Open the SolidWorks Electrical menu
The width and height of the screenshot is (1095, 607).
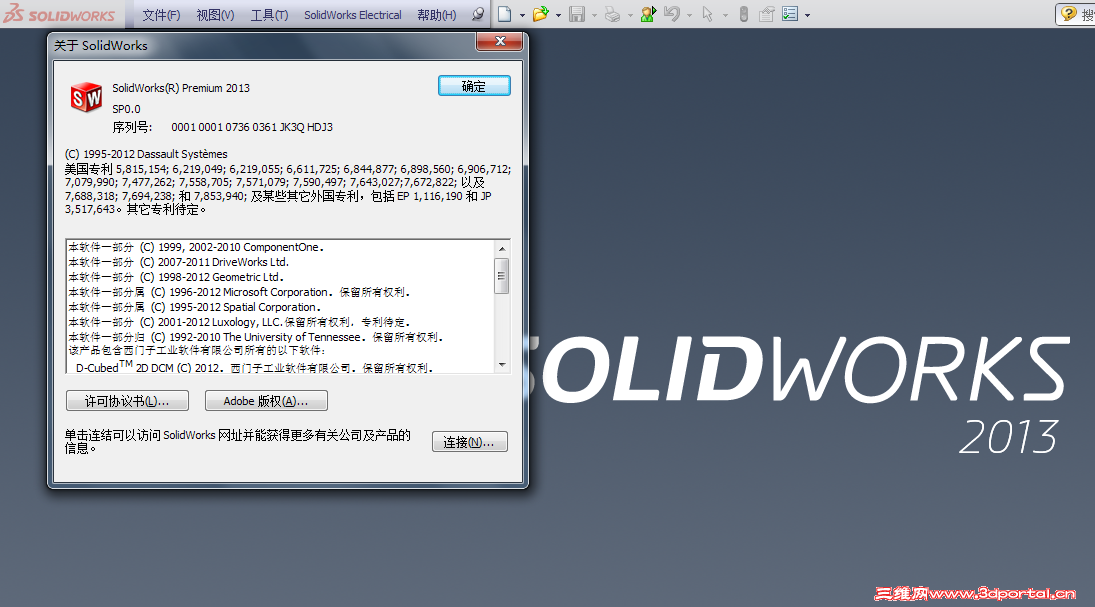pos(352,13)
